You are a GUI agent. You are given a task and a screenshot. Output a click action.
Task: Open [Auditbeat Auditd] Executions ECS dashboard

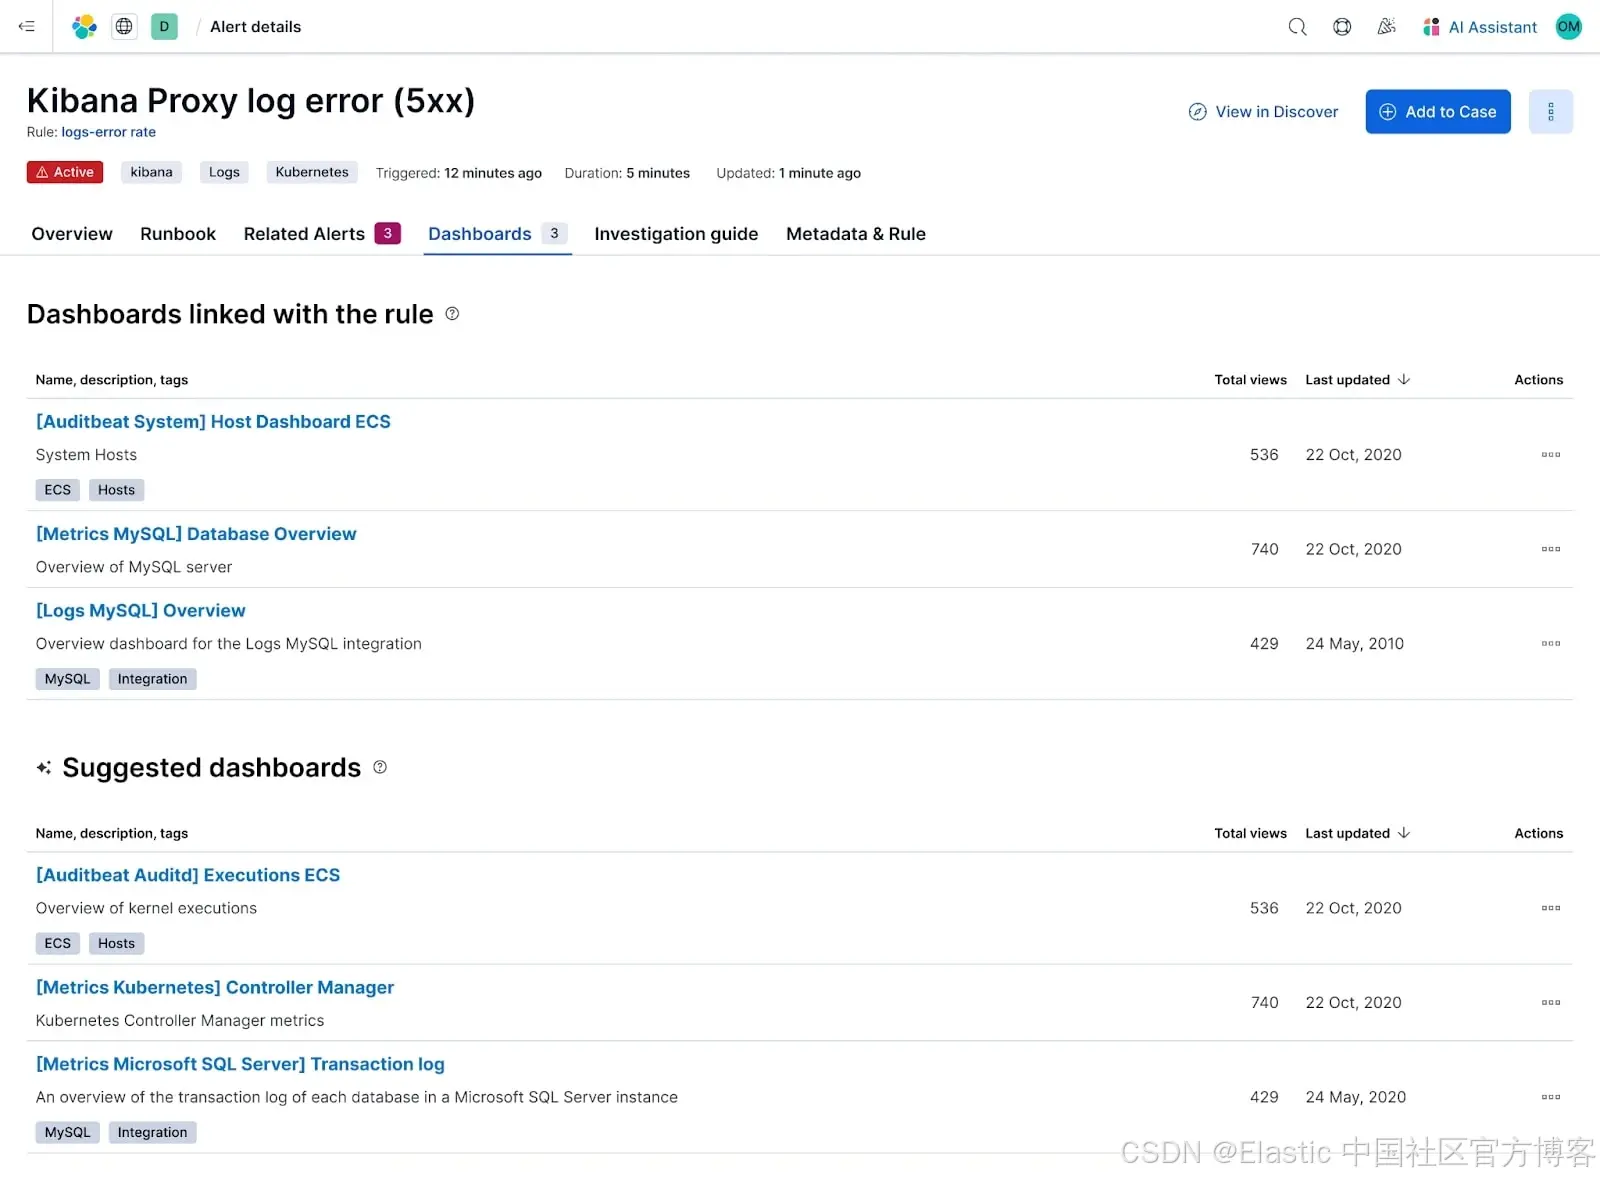coord(188,875)
